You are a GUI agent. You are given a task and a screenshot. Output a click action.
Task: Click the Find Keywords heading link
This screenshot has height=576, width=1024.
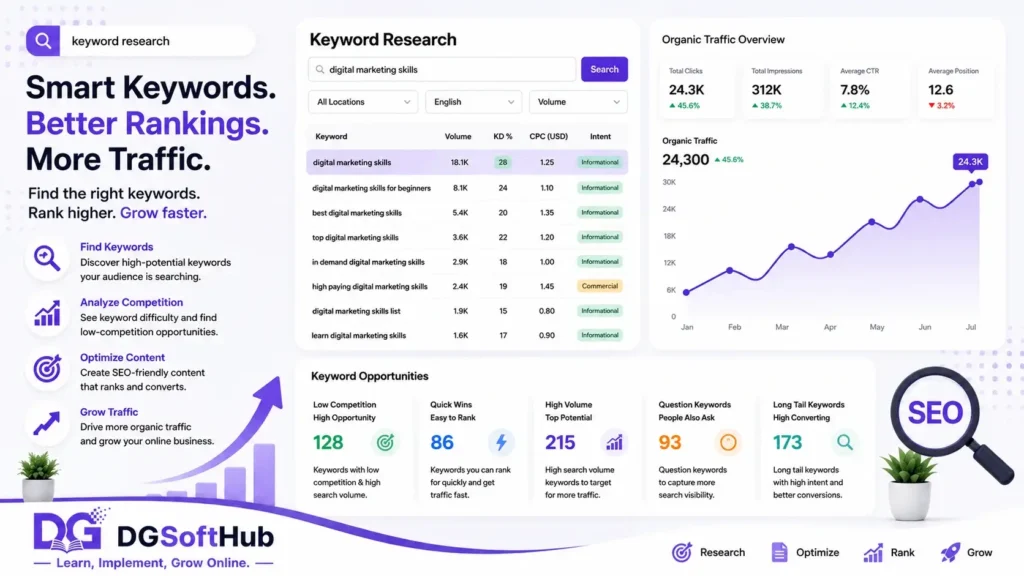coord(116,247)
